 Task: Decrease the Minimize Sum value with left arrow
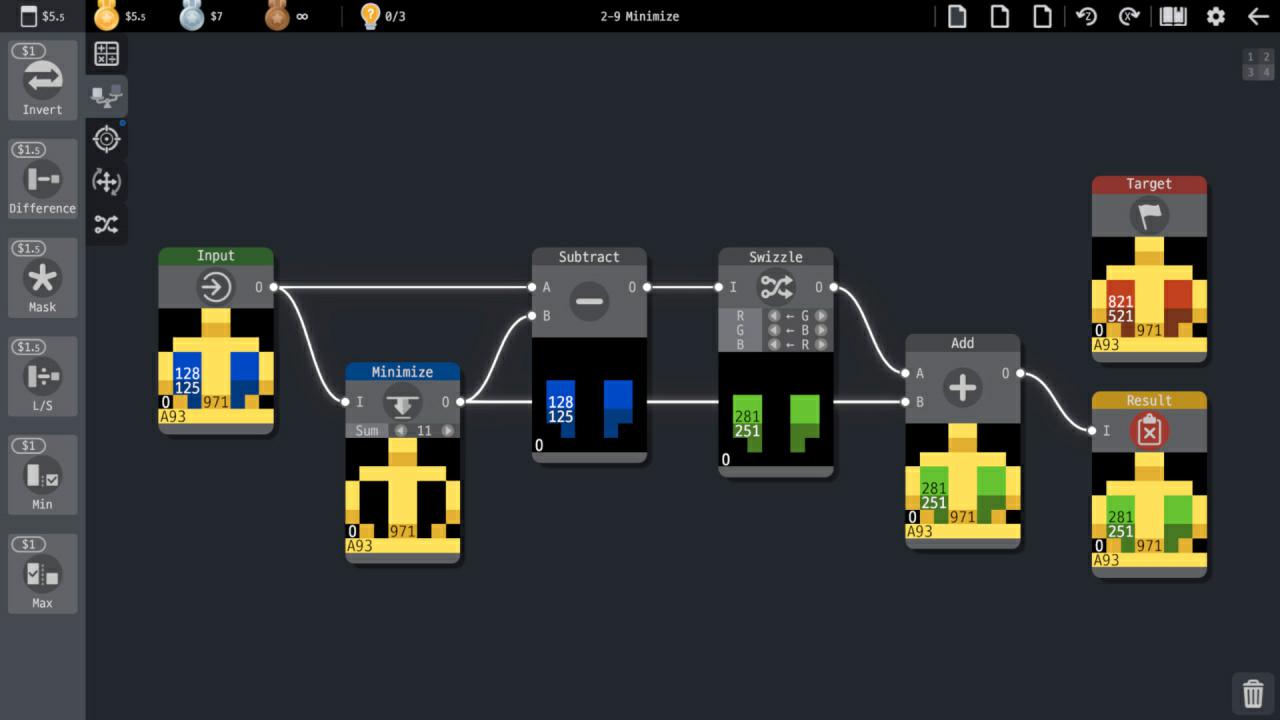(401, 431)
